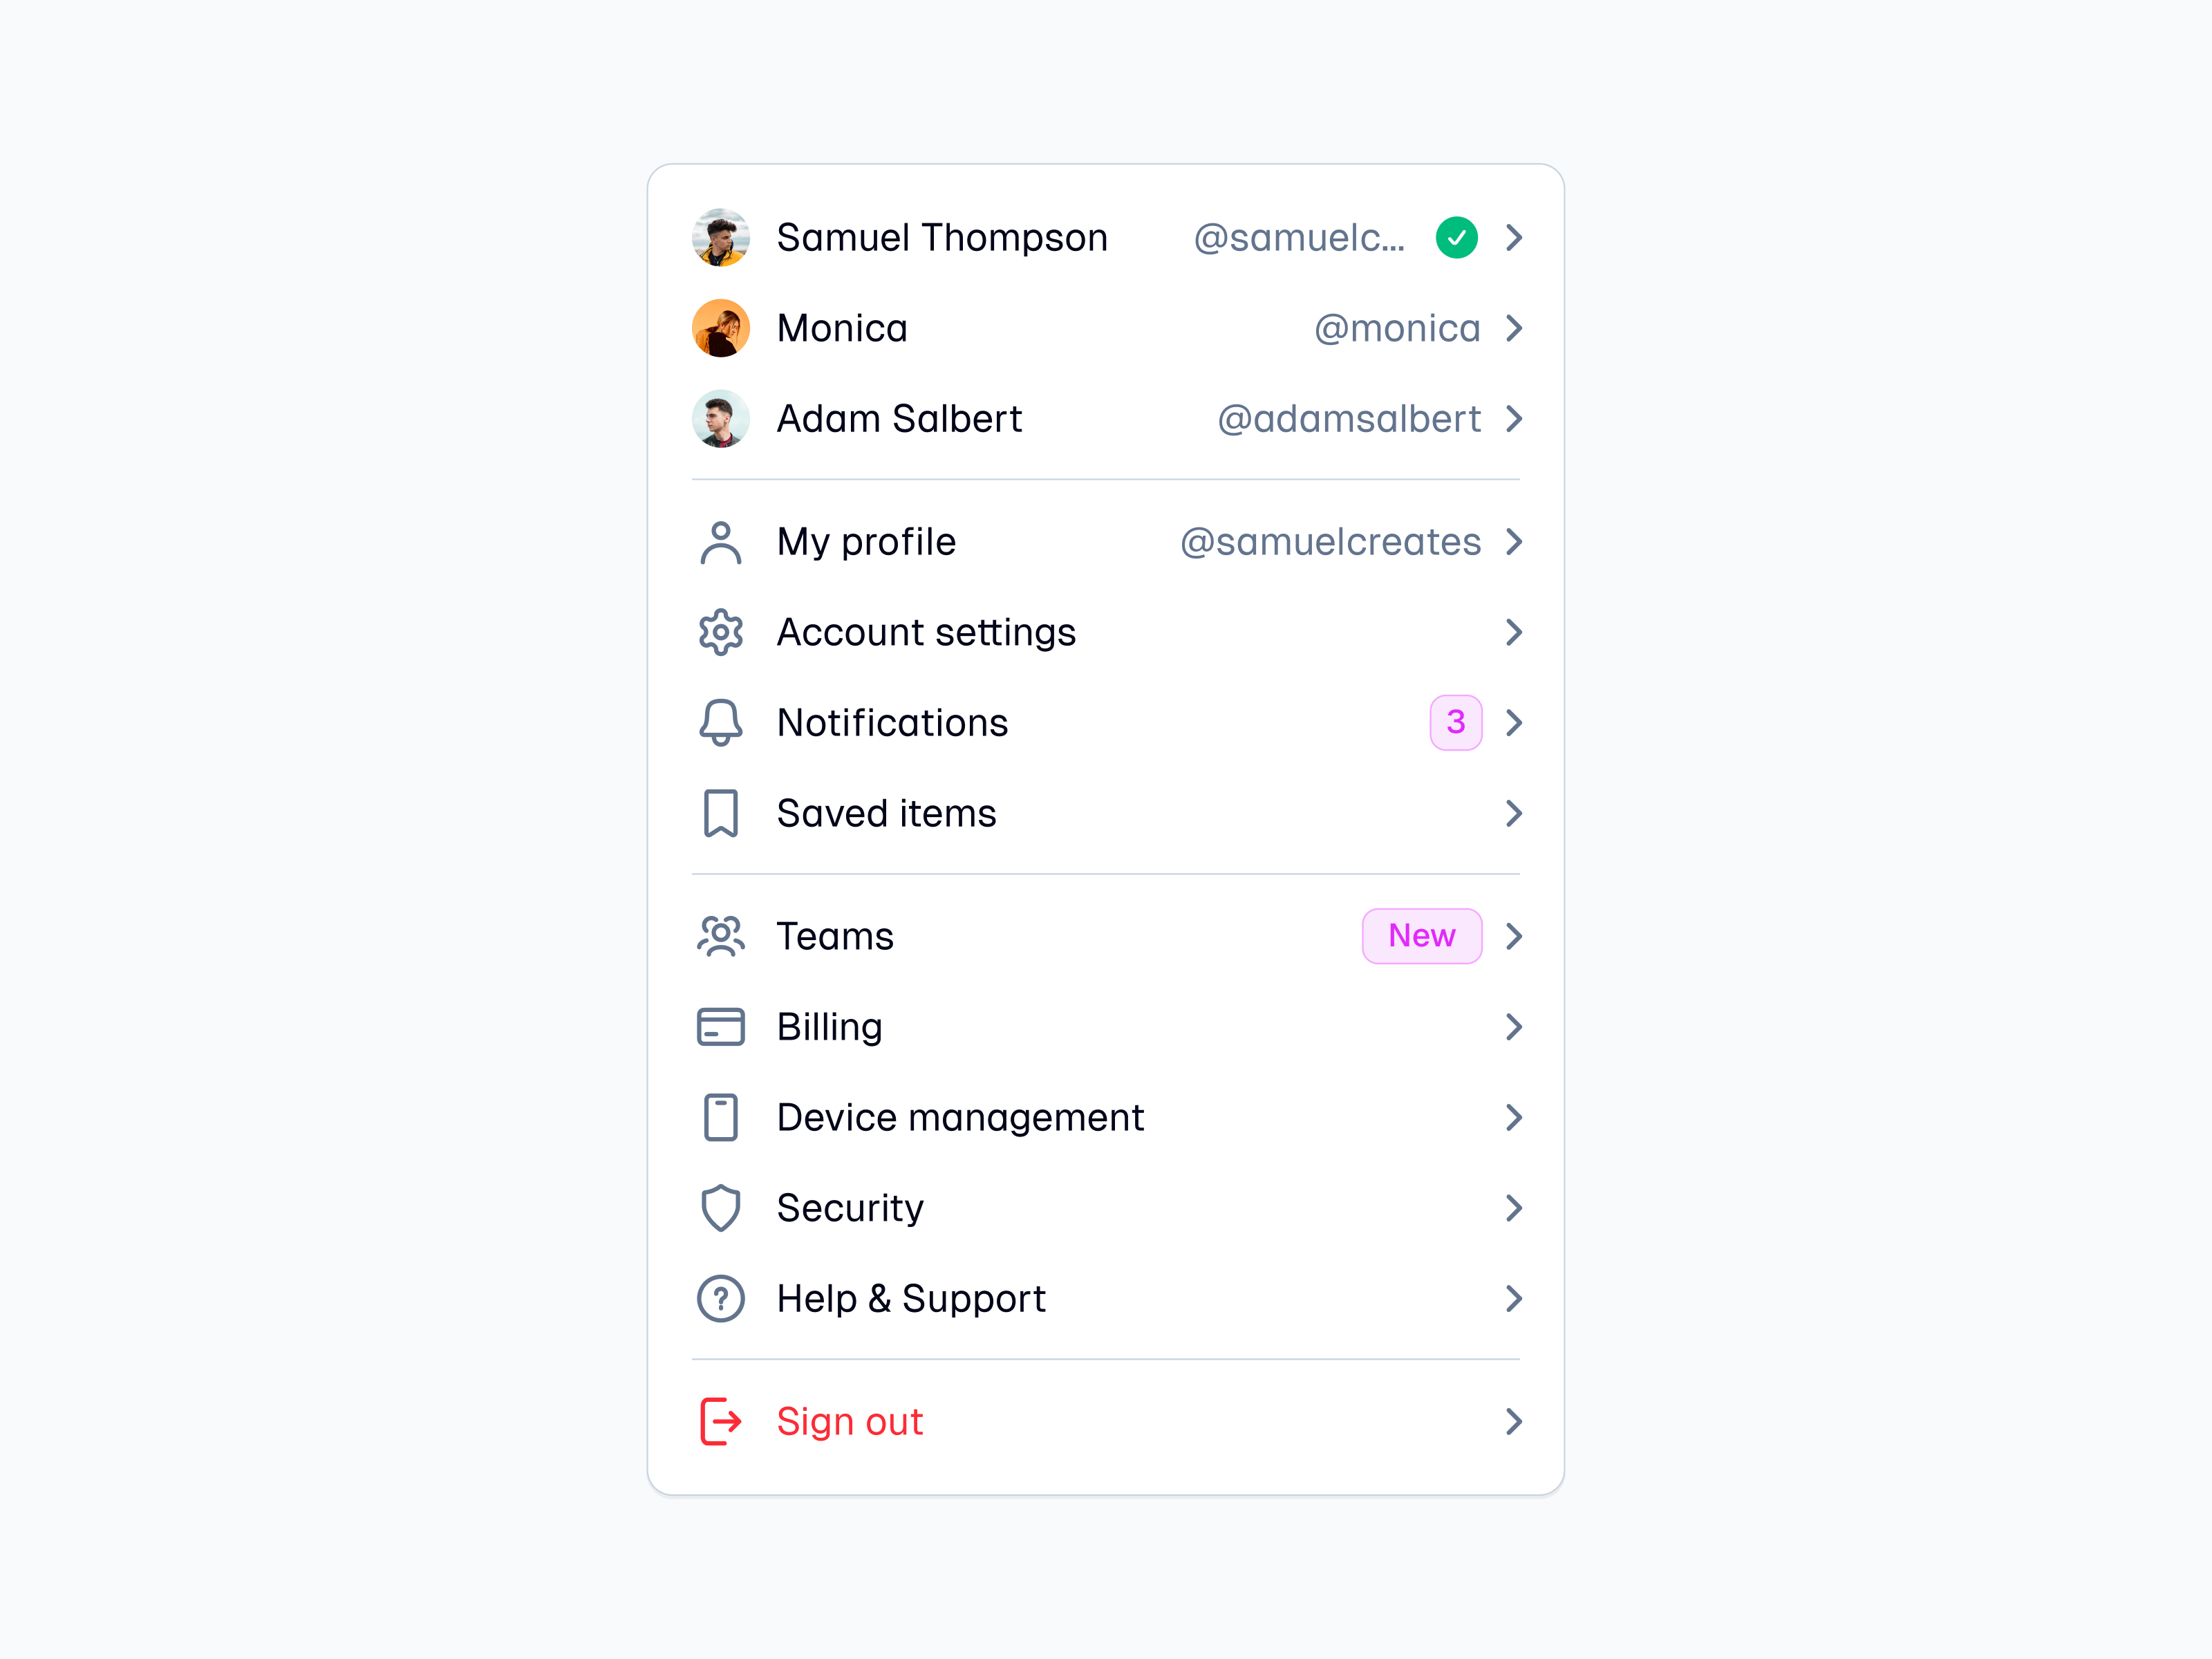Click the Device management phone icon
The image size is (2212, 1659).
(x=720, y=1117)
